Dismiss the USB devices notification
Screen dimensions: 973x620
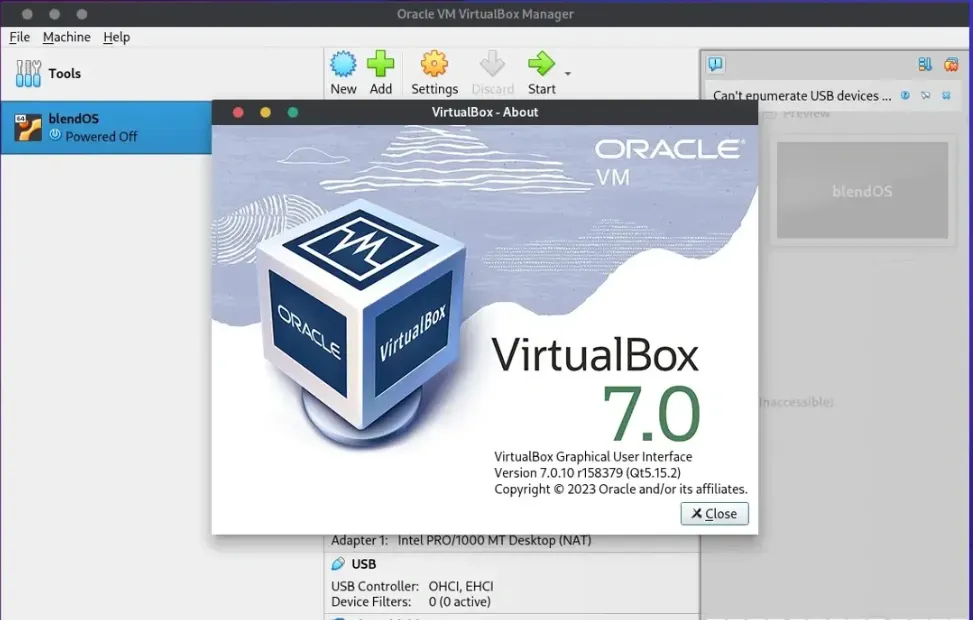946,96
